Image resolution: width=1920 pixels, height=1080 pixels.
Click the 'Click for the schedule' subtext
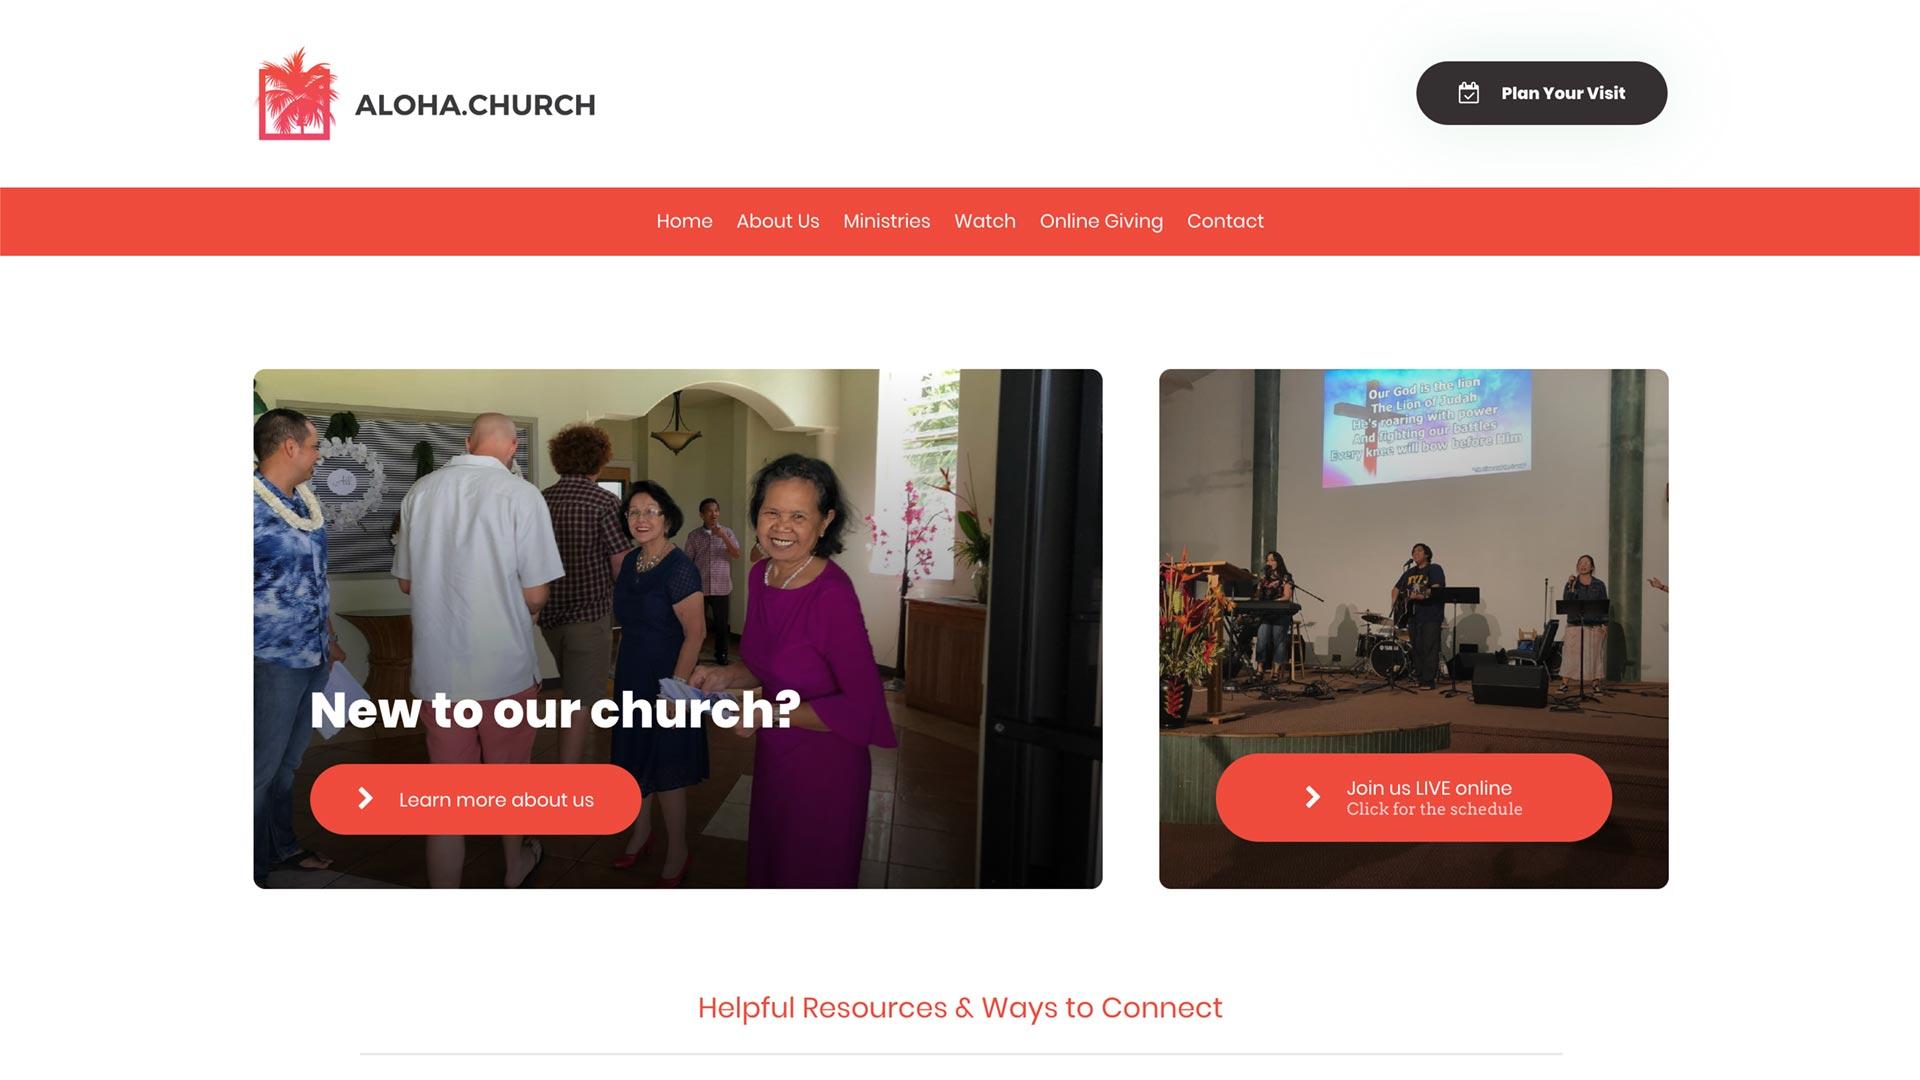1434,809
